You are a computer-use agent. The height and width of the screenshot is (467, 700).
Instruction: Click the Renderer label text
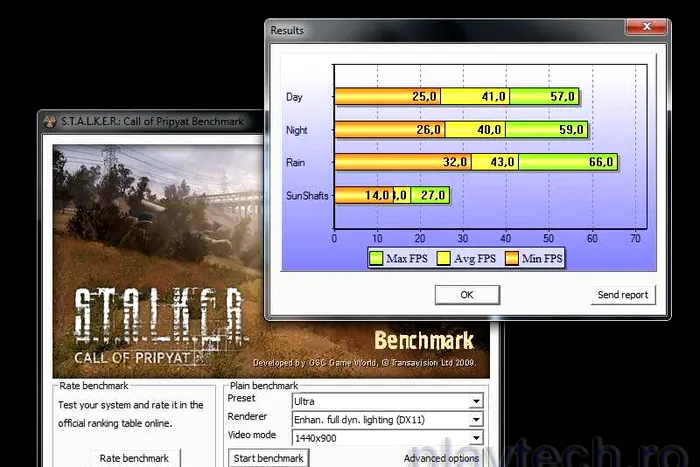coord(247,417)
